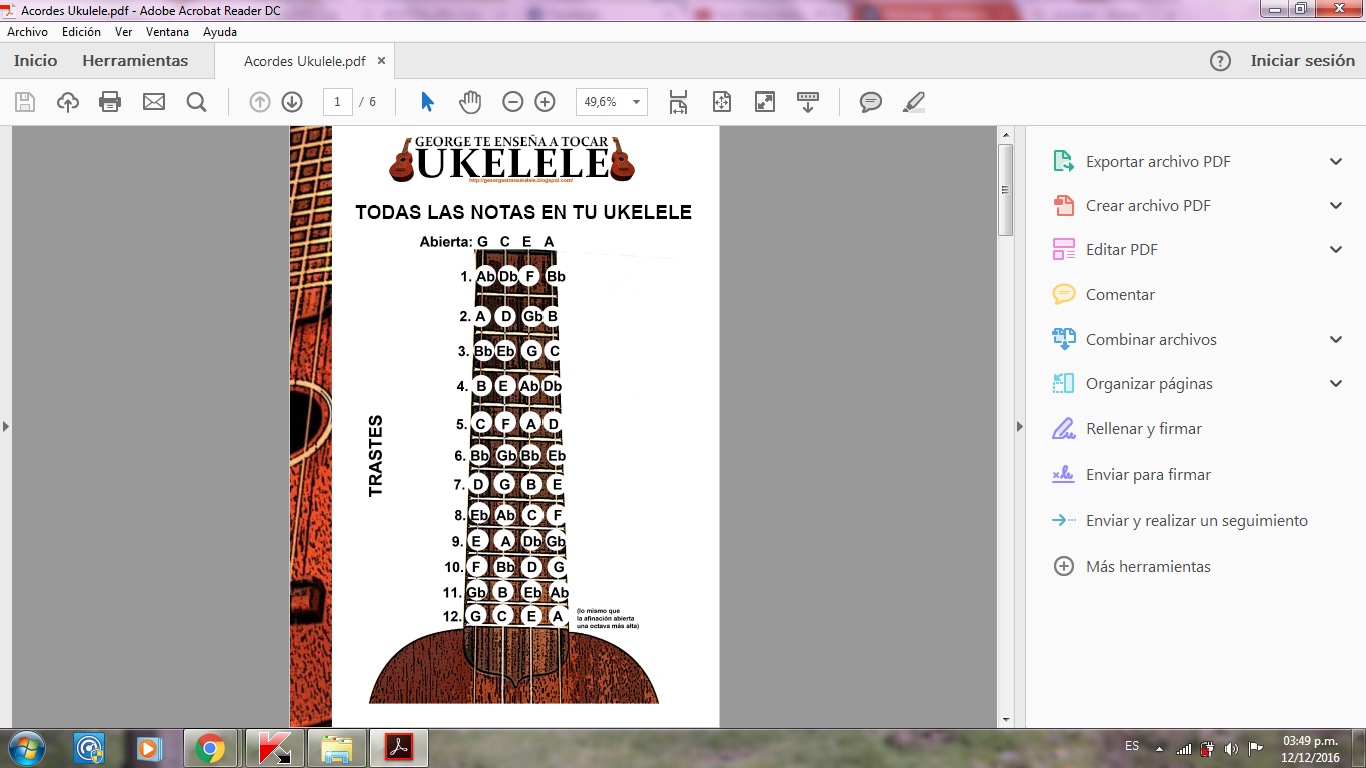
Task: Click Iniciar sesión link
Action: tap(1302, 61)
